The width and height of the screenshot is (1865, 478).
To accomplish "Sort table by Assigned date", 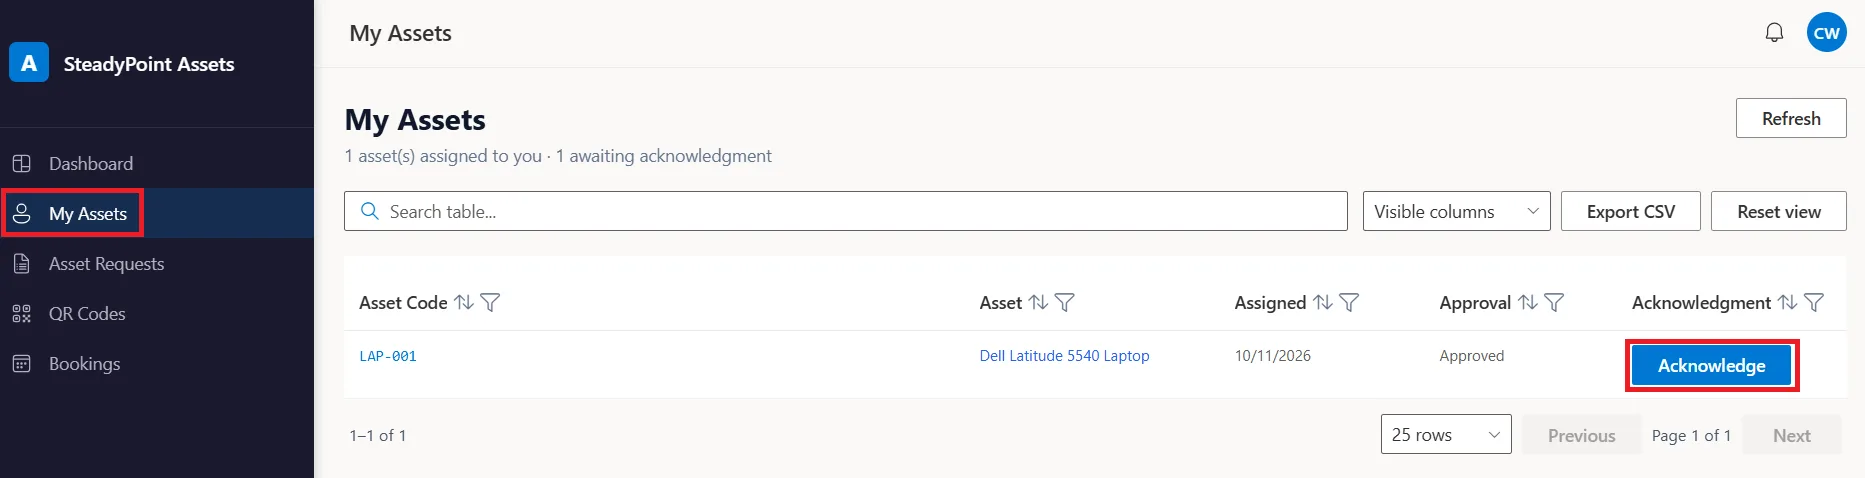I will (x=1323, y=302).
